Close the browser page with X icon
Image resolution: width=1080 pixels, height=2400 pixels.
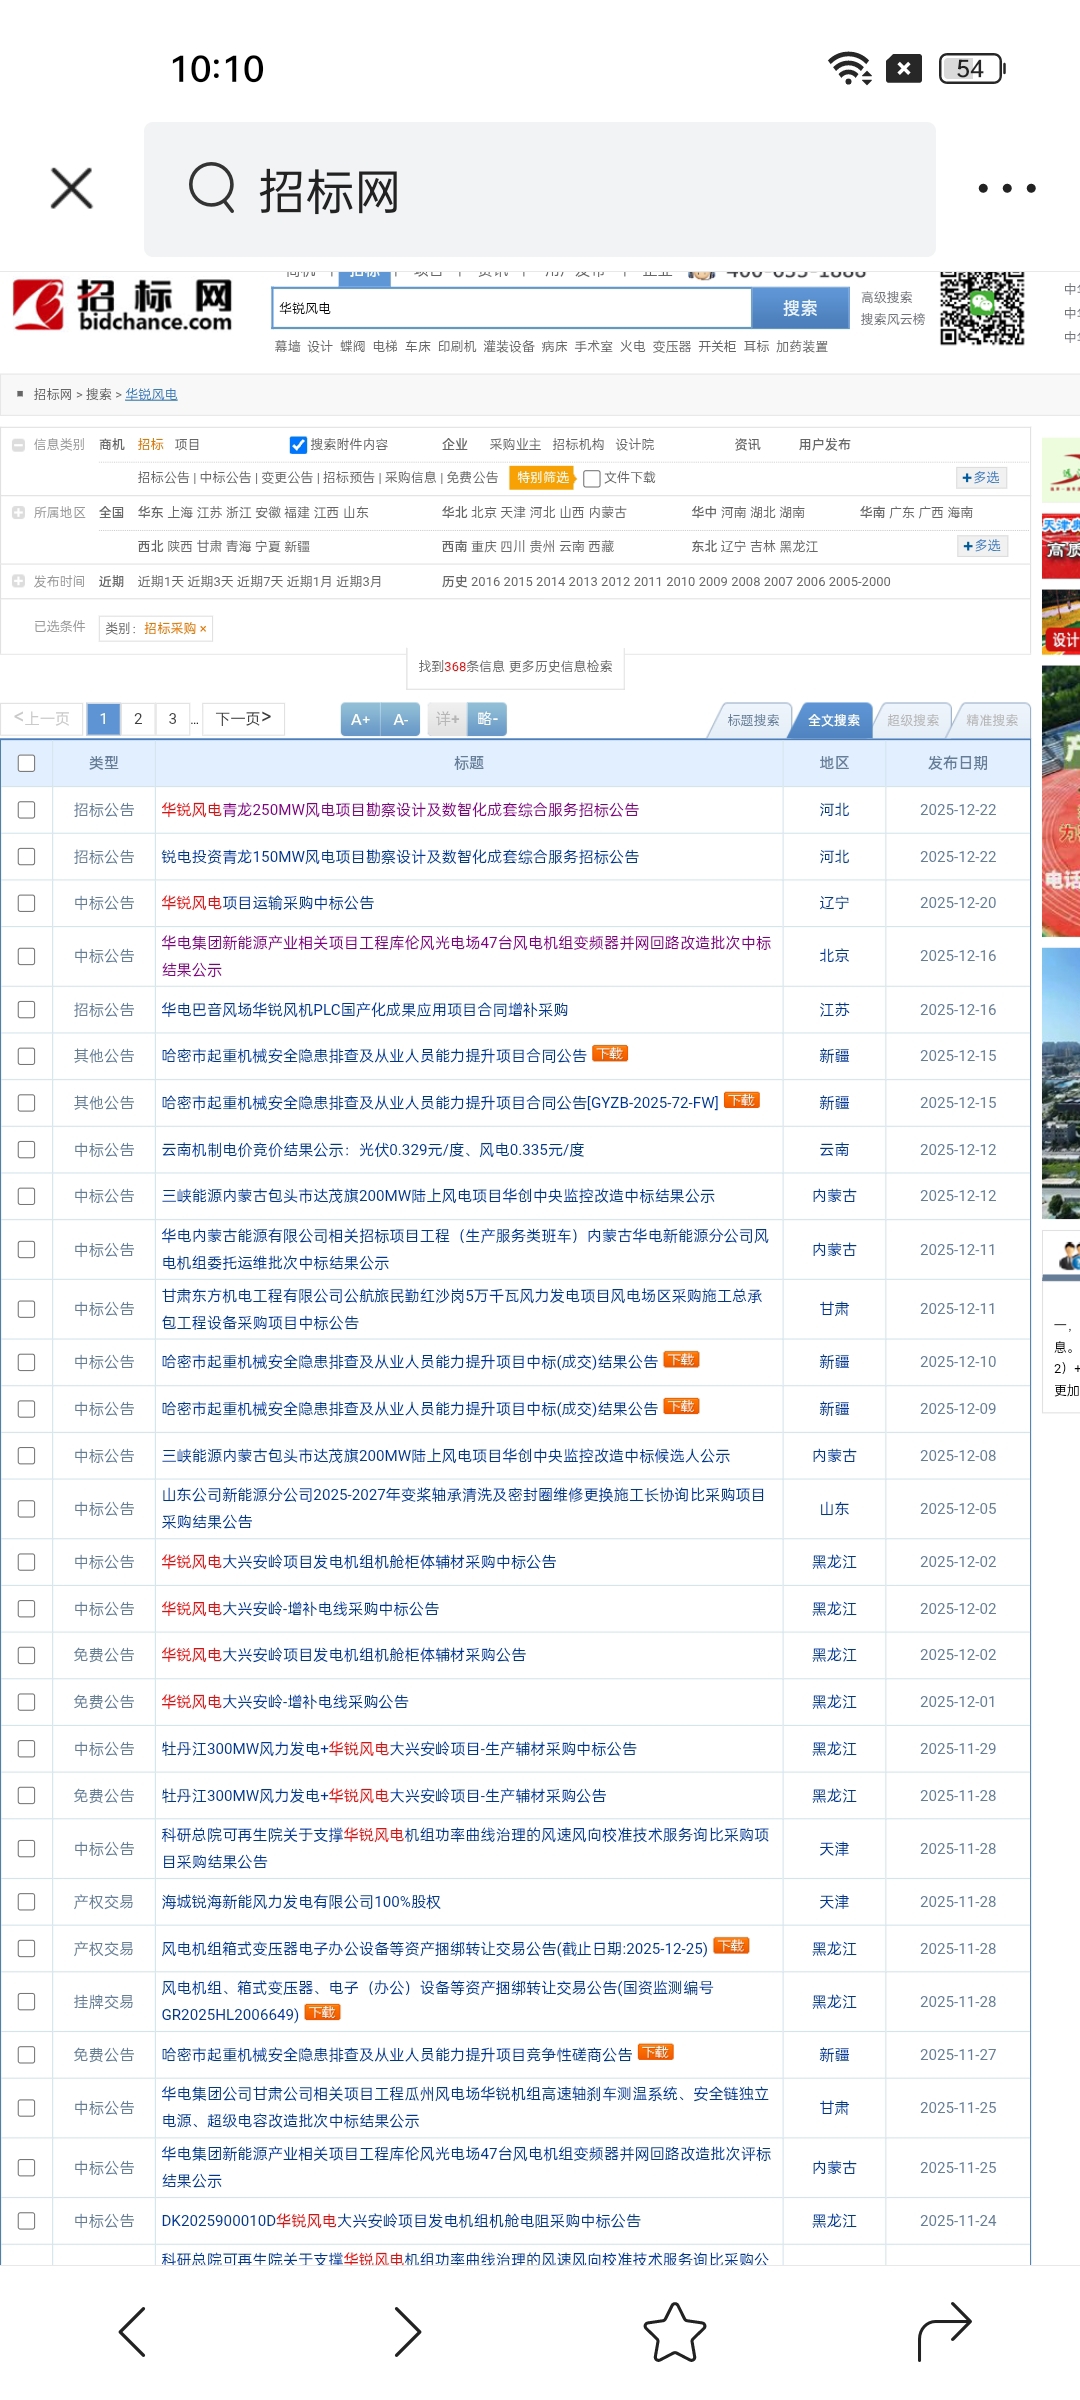[x=71, y=188]
